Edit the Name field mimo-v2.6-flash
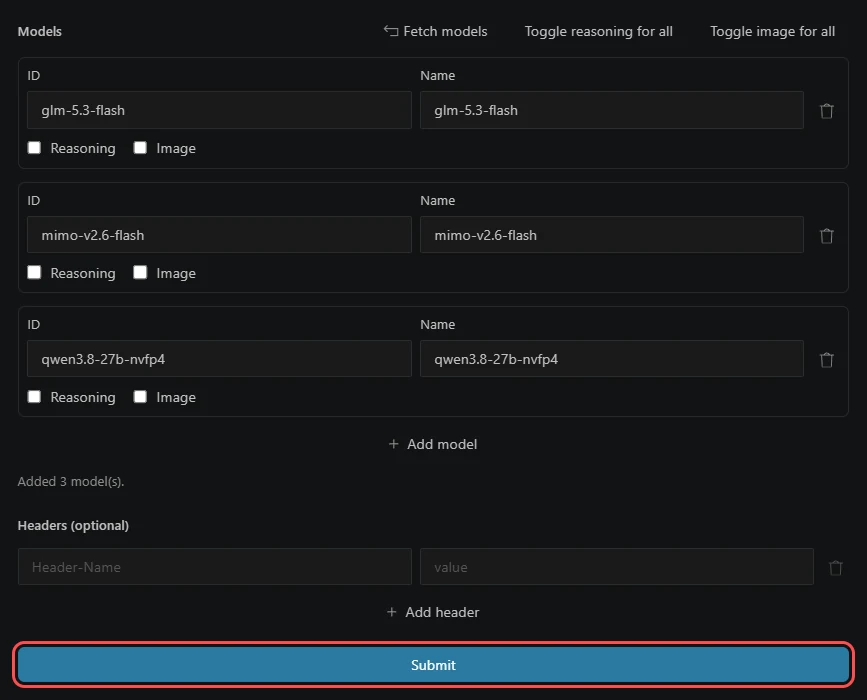The height and width of the screenshot is (700, 867). [612, 235]
